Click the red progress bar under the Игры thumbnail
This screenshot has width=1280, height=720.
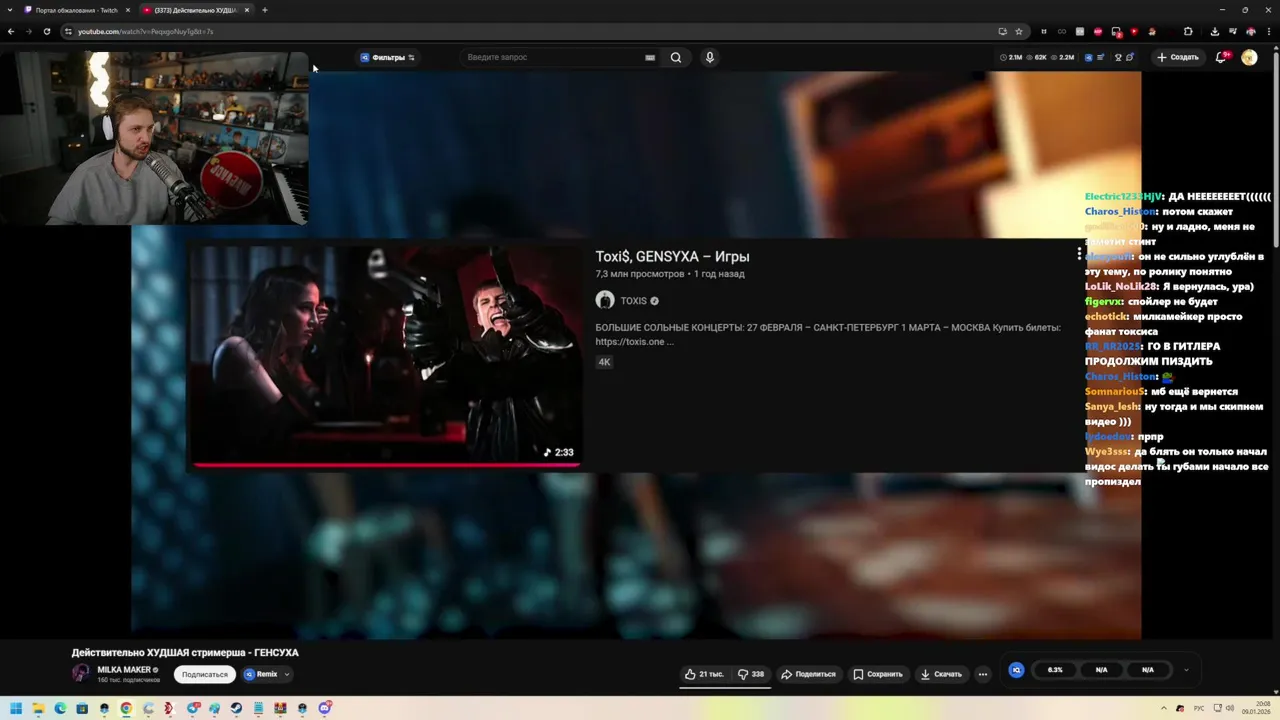click(x=386, y=464)
